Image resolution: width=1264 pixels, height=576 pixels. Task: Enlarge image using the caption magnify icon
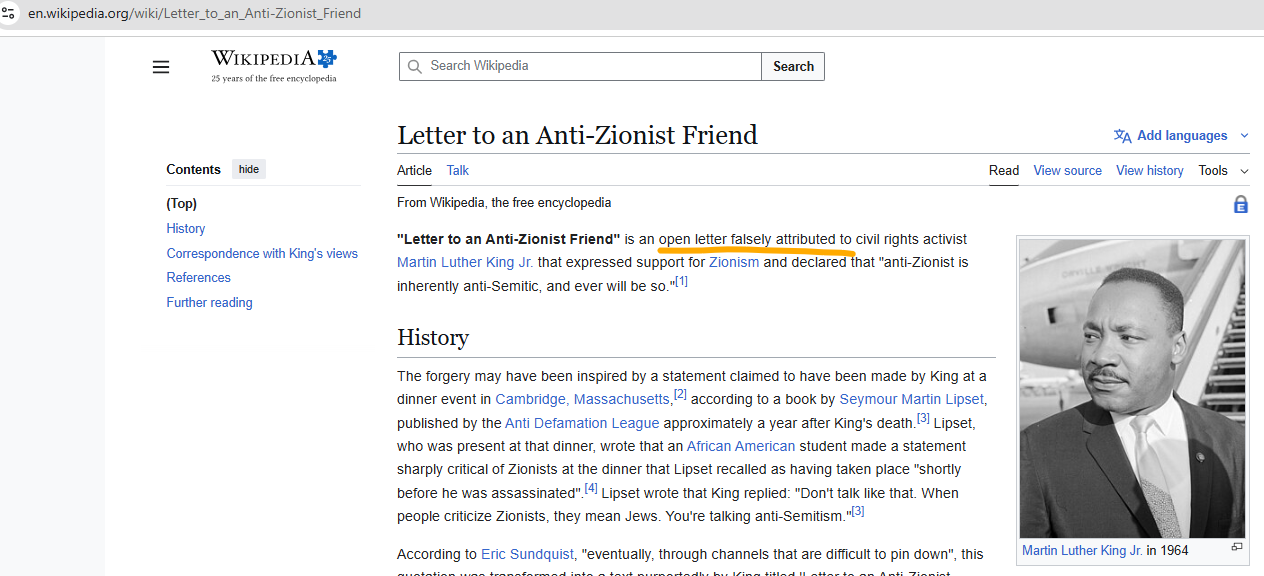tap(1236, 547)
